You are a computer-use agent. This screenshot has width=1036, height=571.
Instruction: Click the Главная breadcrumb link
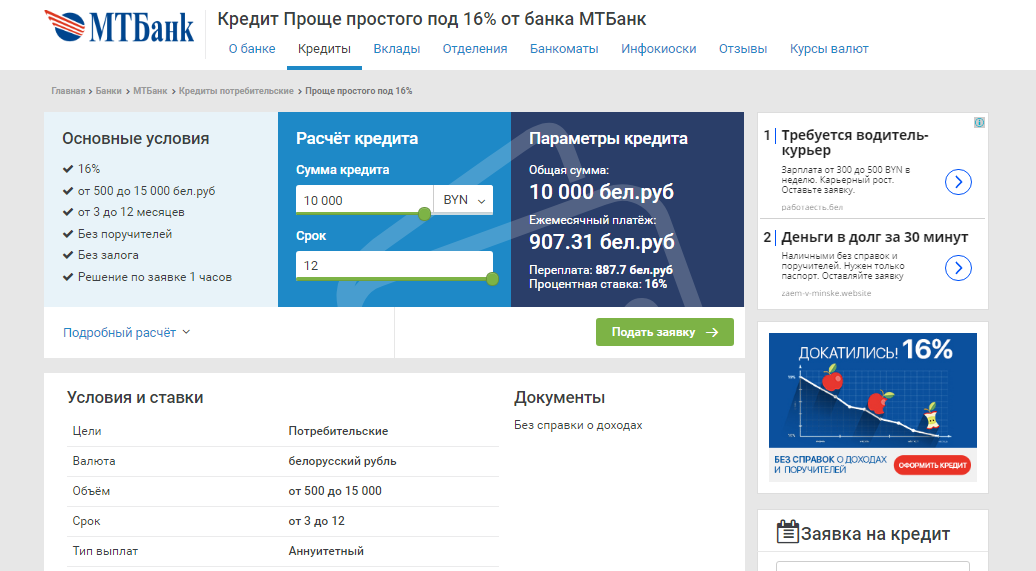68,91
